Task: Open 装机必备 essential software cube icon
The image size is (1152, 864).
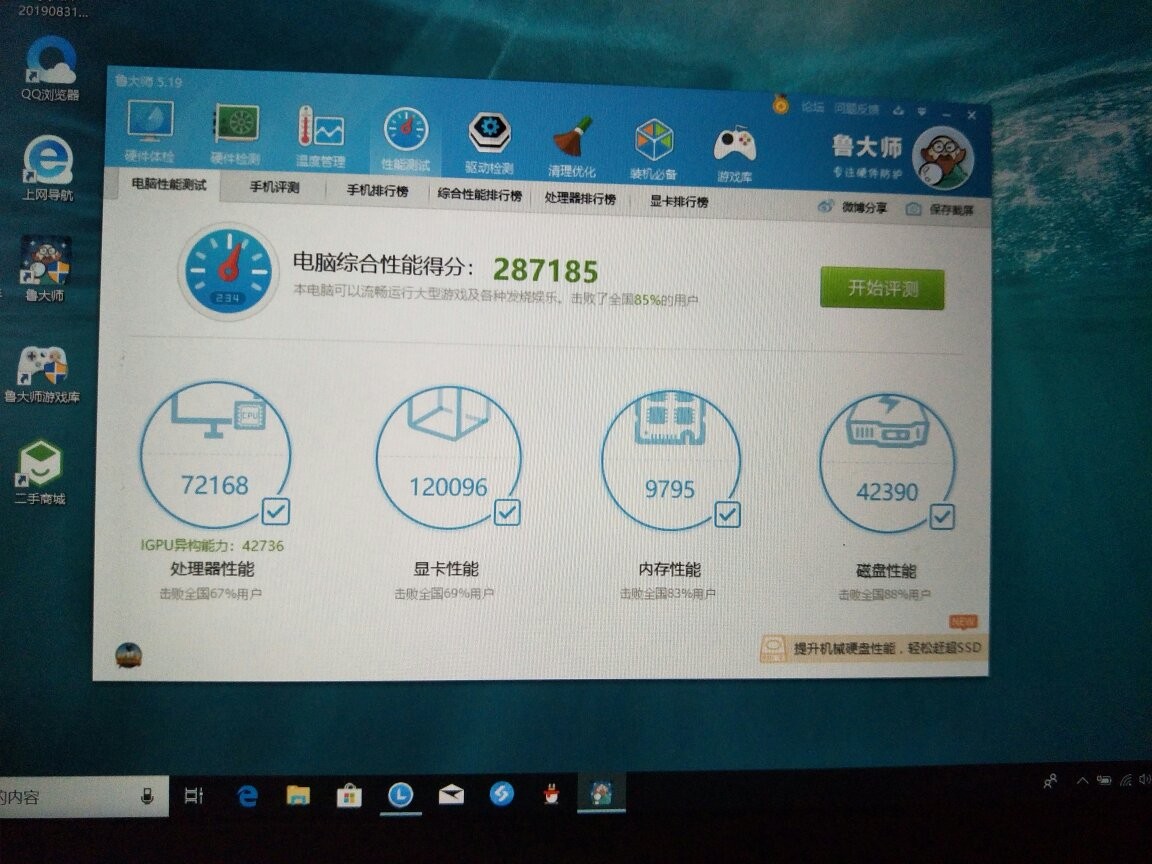Action: [x=653, y=149]
